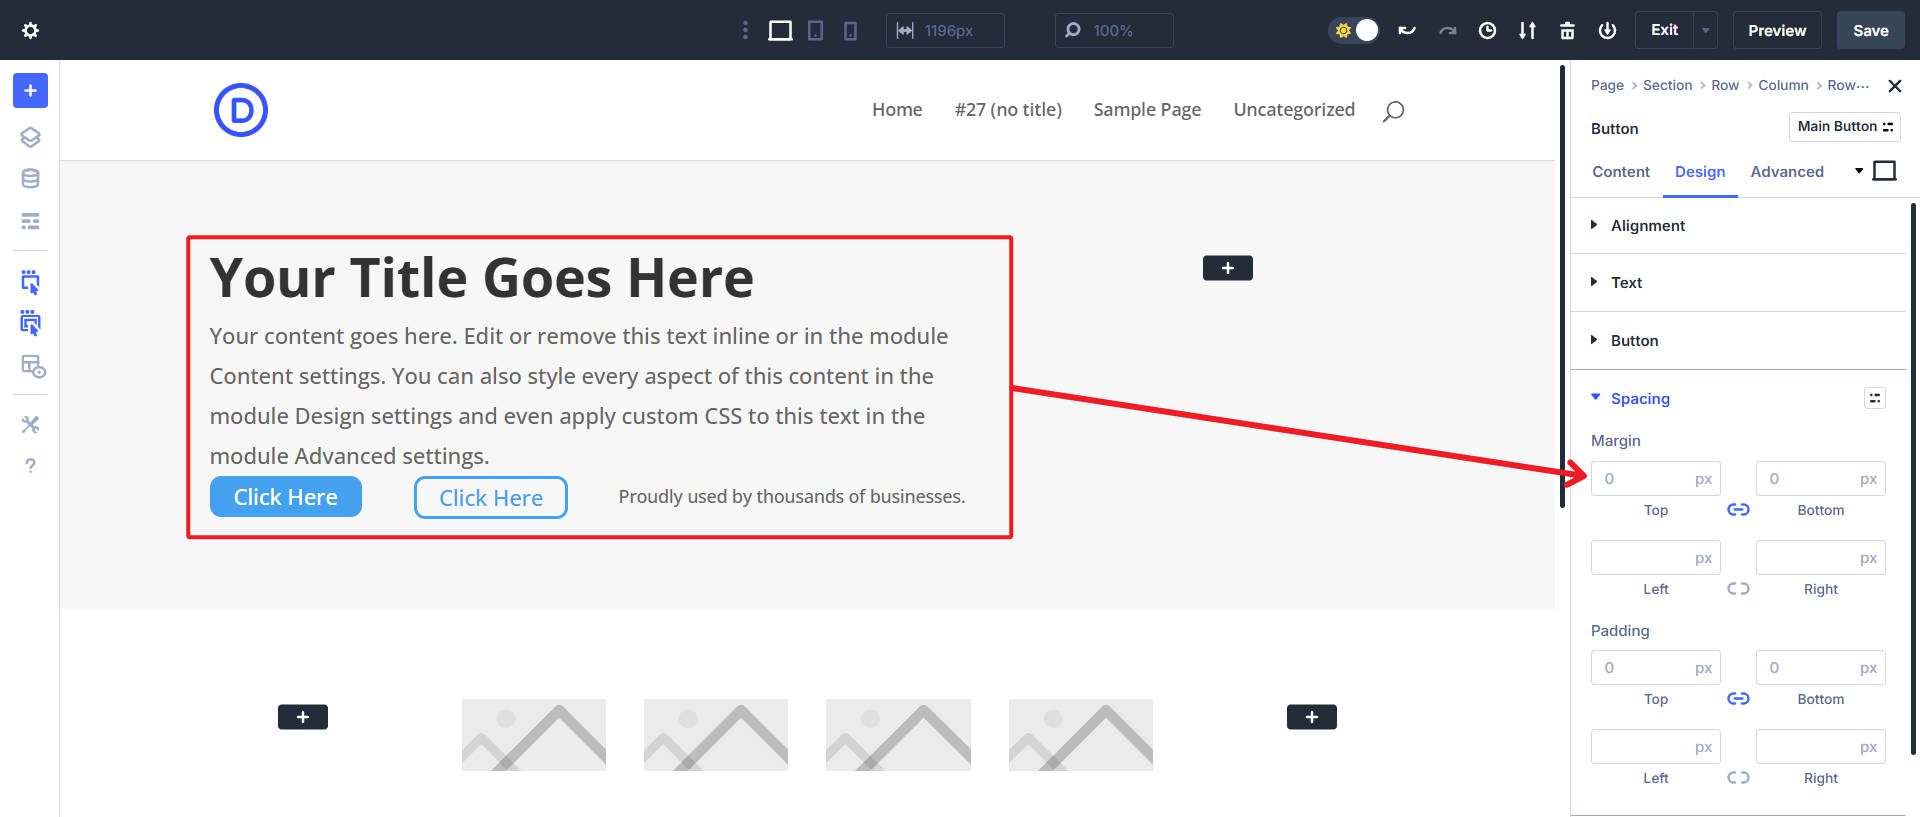Toggle click-mode cursor icon in the sidebar
This screenshot has height=817, width=1920.
click(30, 282)
